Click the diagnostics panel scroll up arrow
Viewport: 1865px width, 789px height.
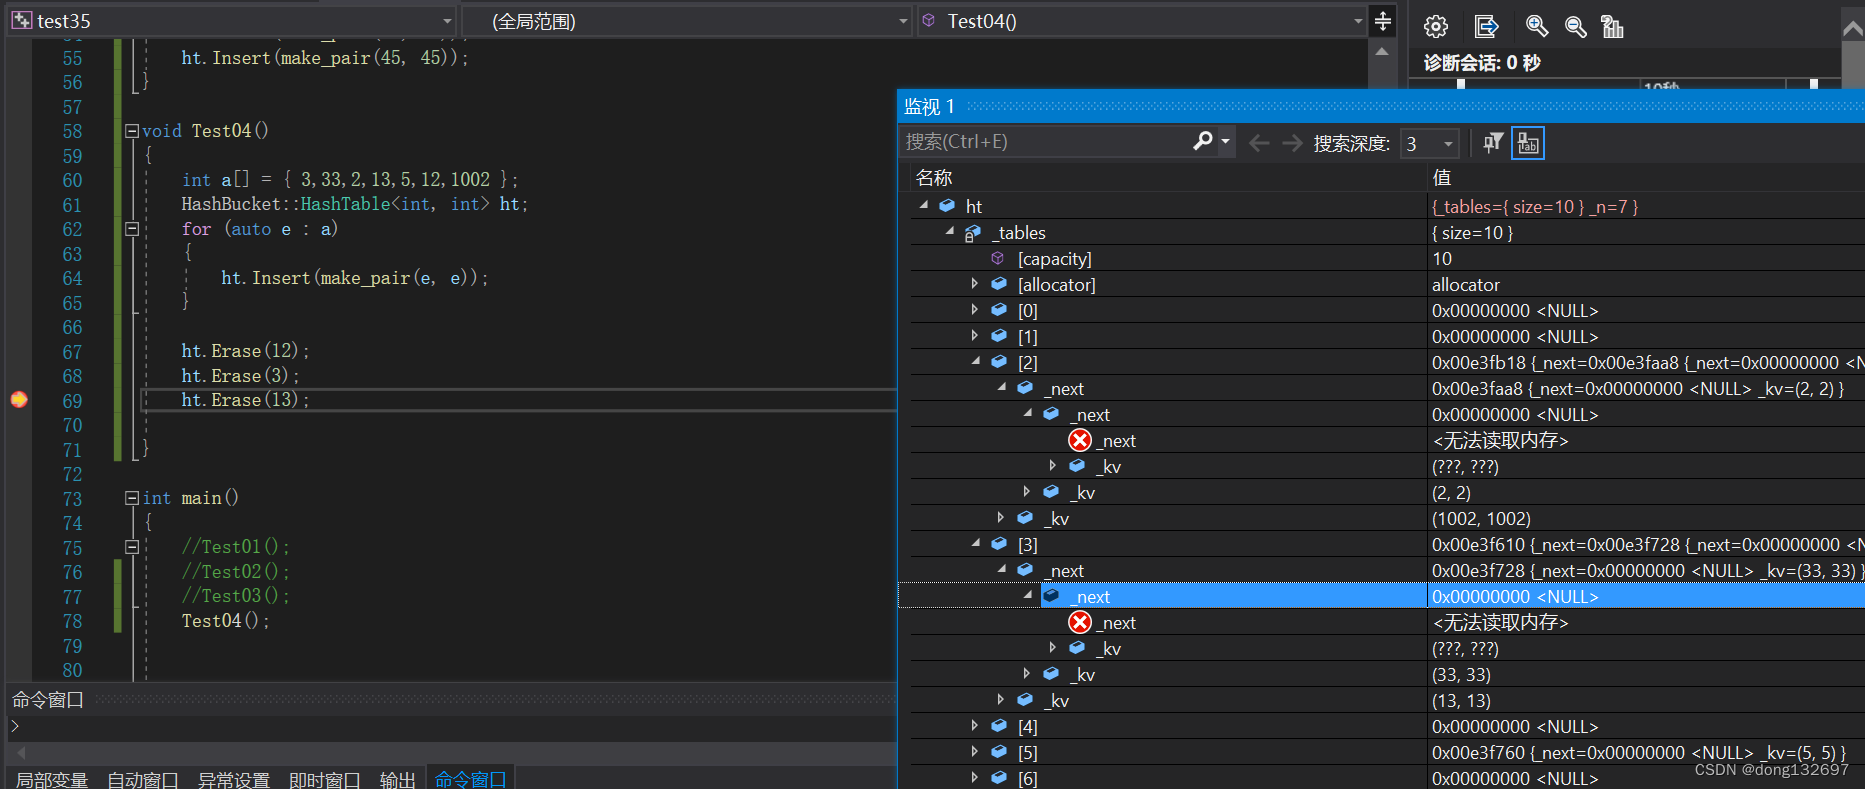[x=1853, y=29]
